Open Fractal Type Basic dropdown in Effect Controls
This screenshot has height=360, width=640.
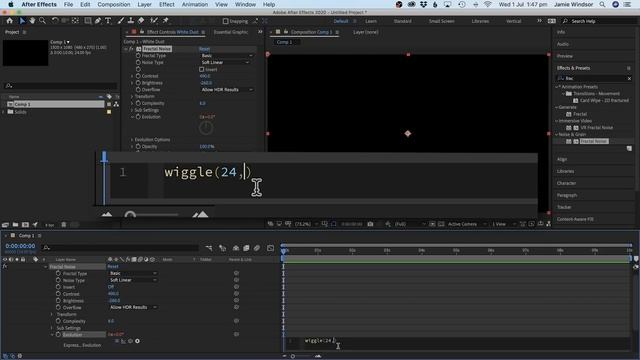tap(227, 56)
